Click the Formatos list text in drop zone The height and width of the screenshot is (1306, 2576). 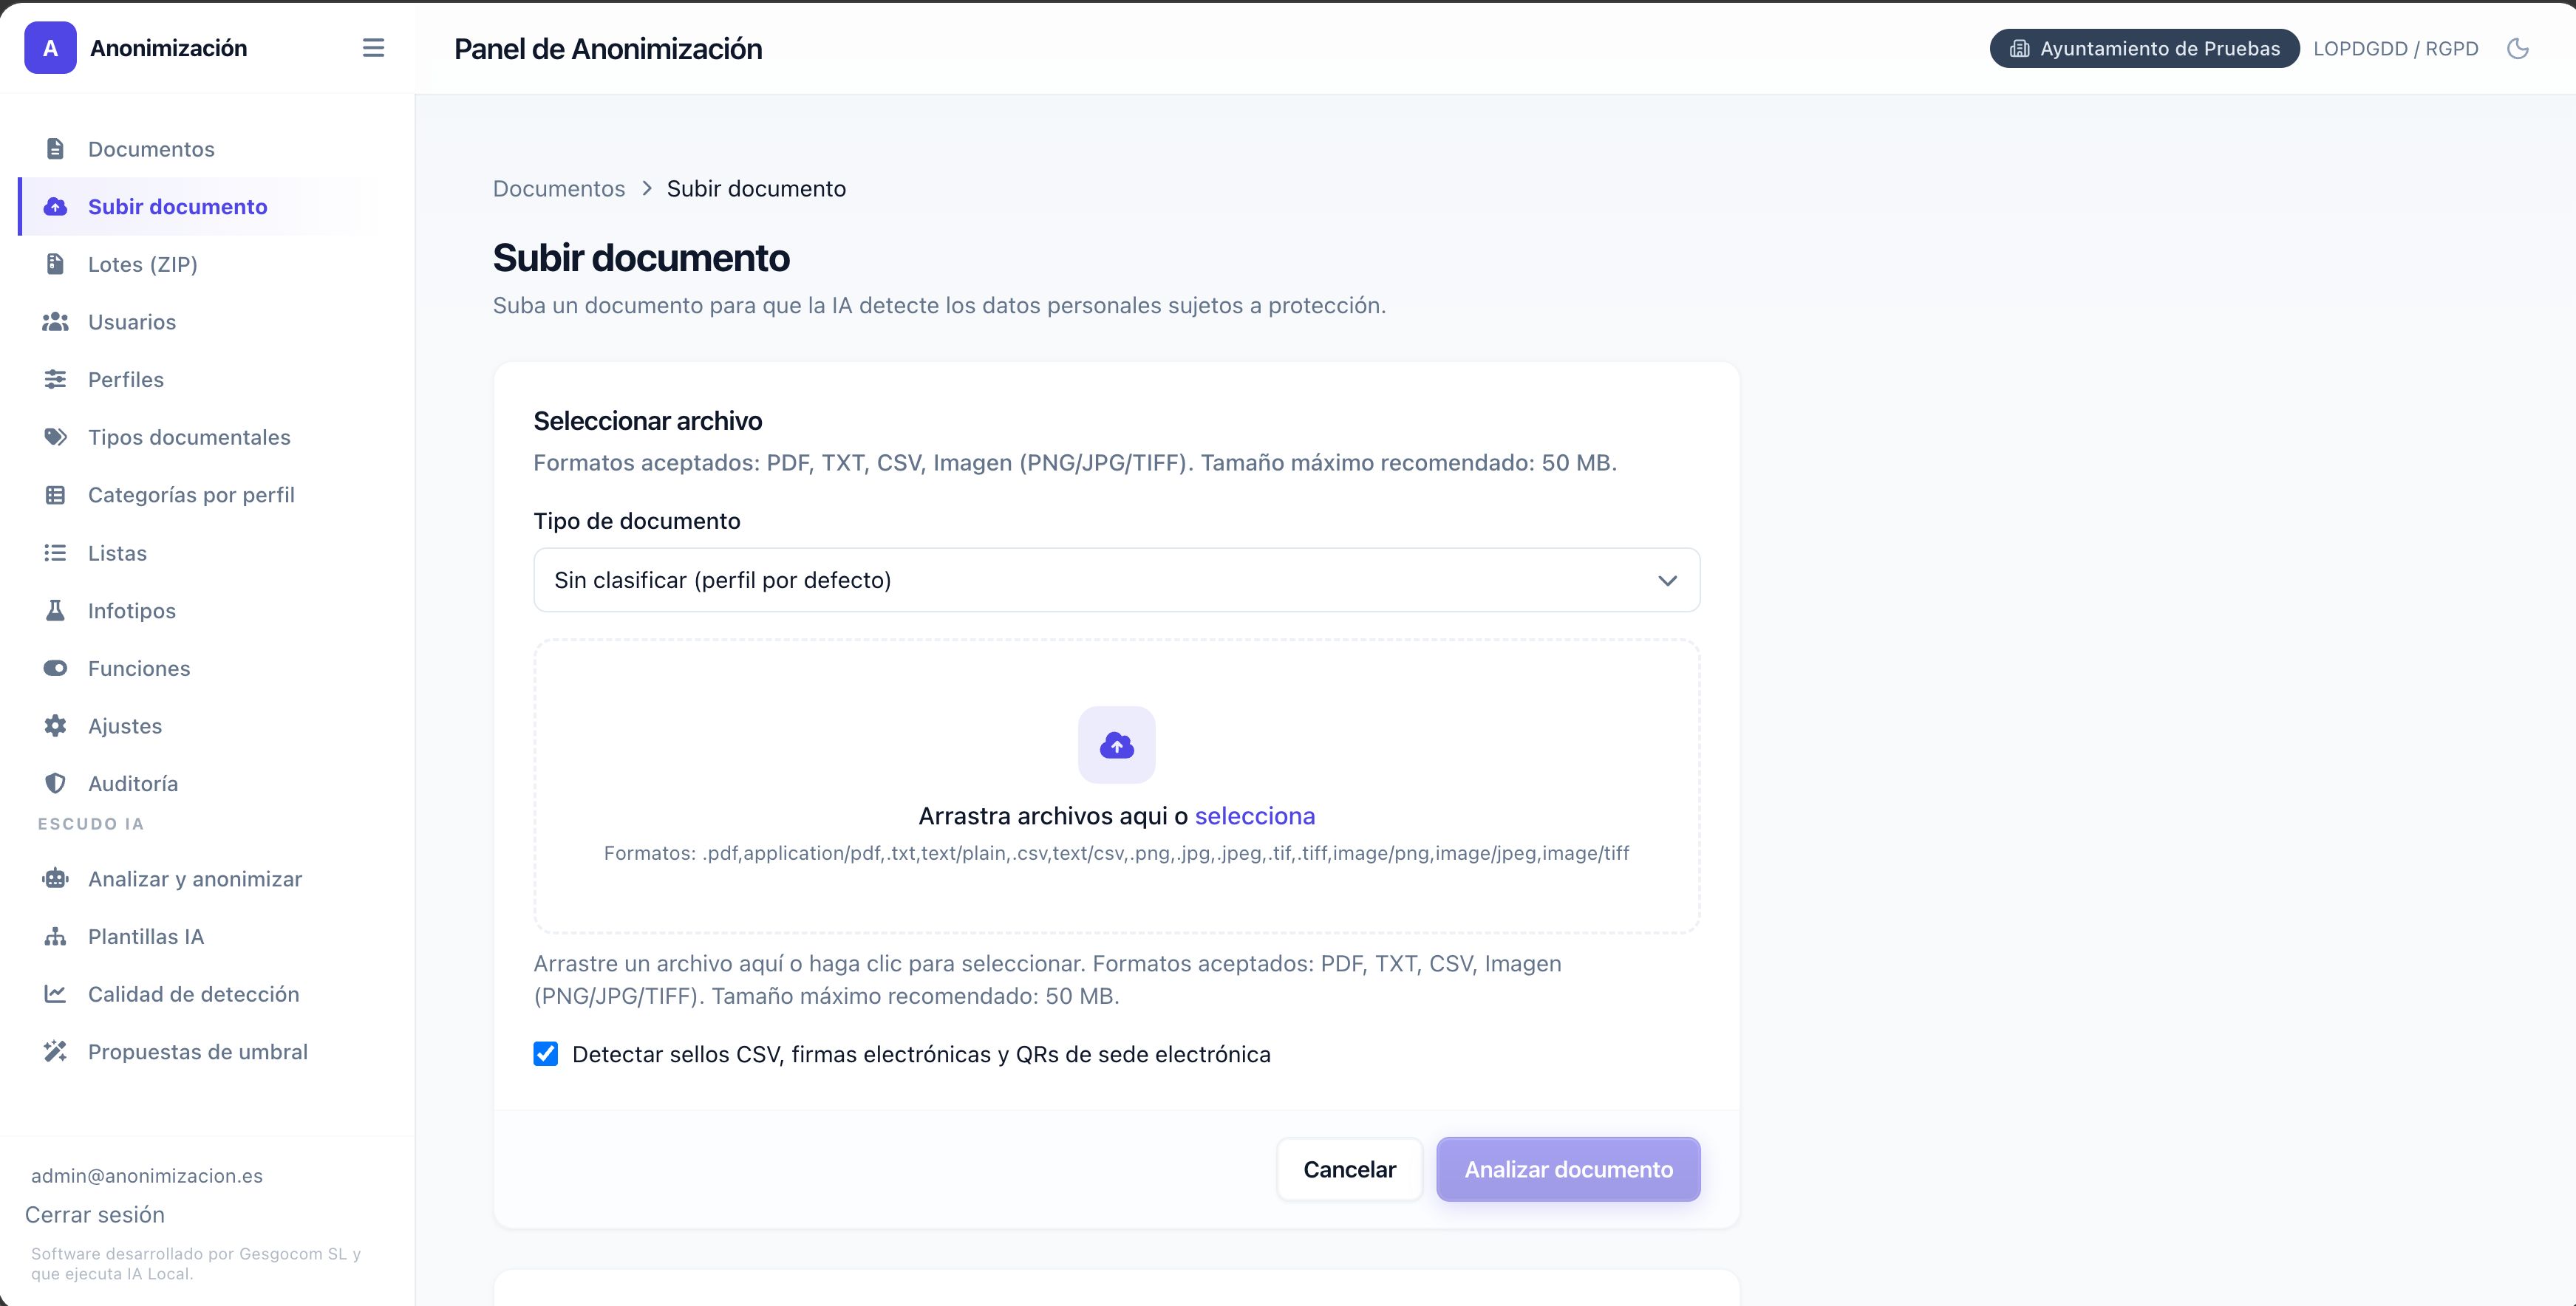[x=1116, y=853]
